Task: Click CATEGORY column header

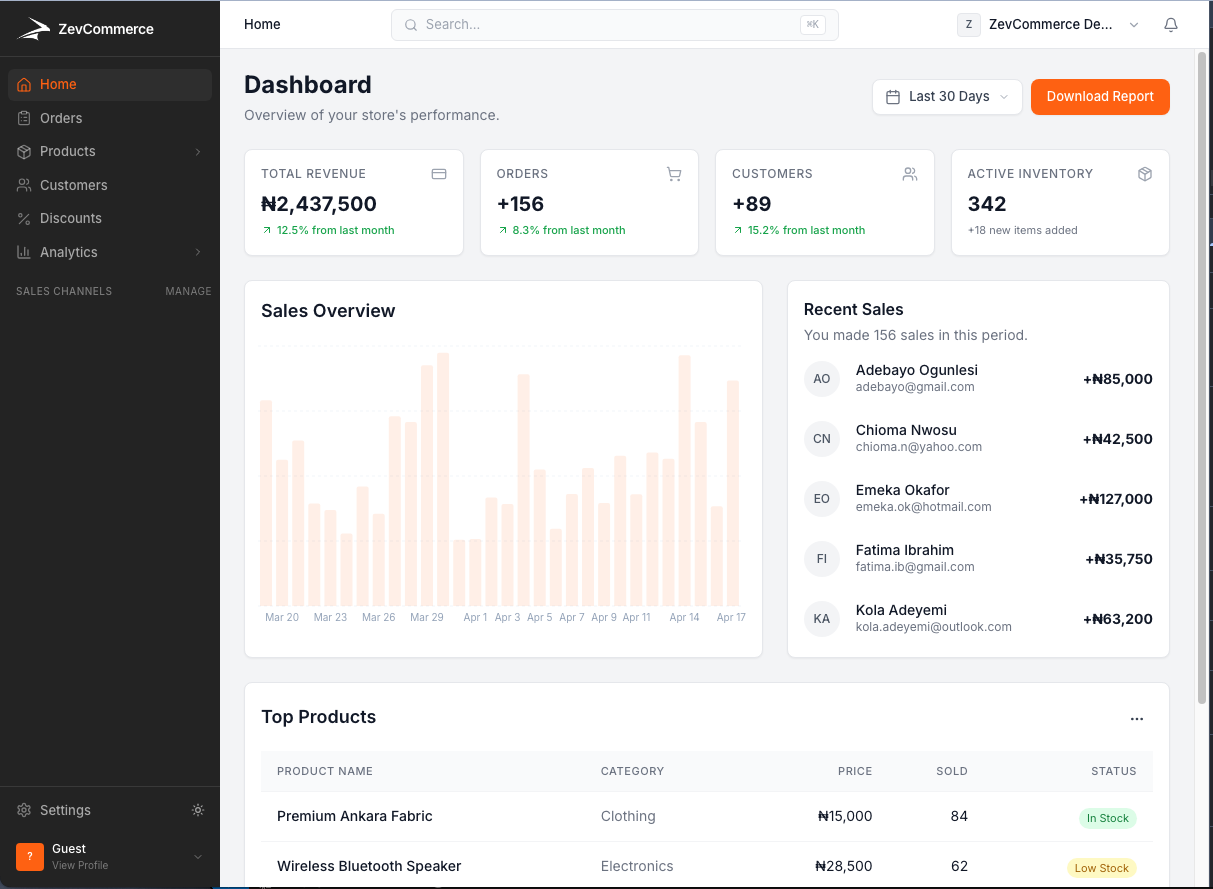Action: pyautogui.click(x=632, y=772)
